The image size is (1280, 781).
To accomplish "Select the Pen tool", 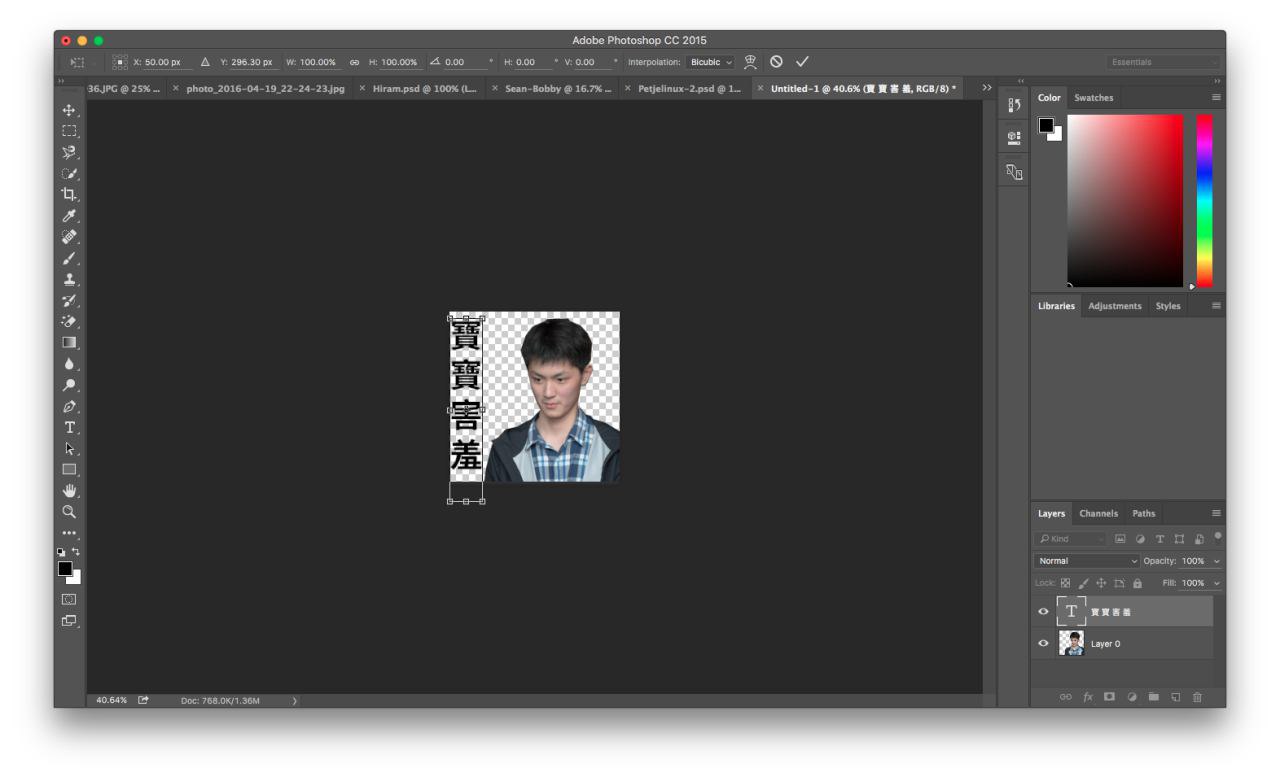I will tap(69, 406).
